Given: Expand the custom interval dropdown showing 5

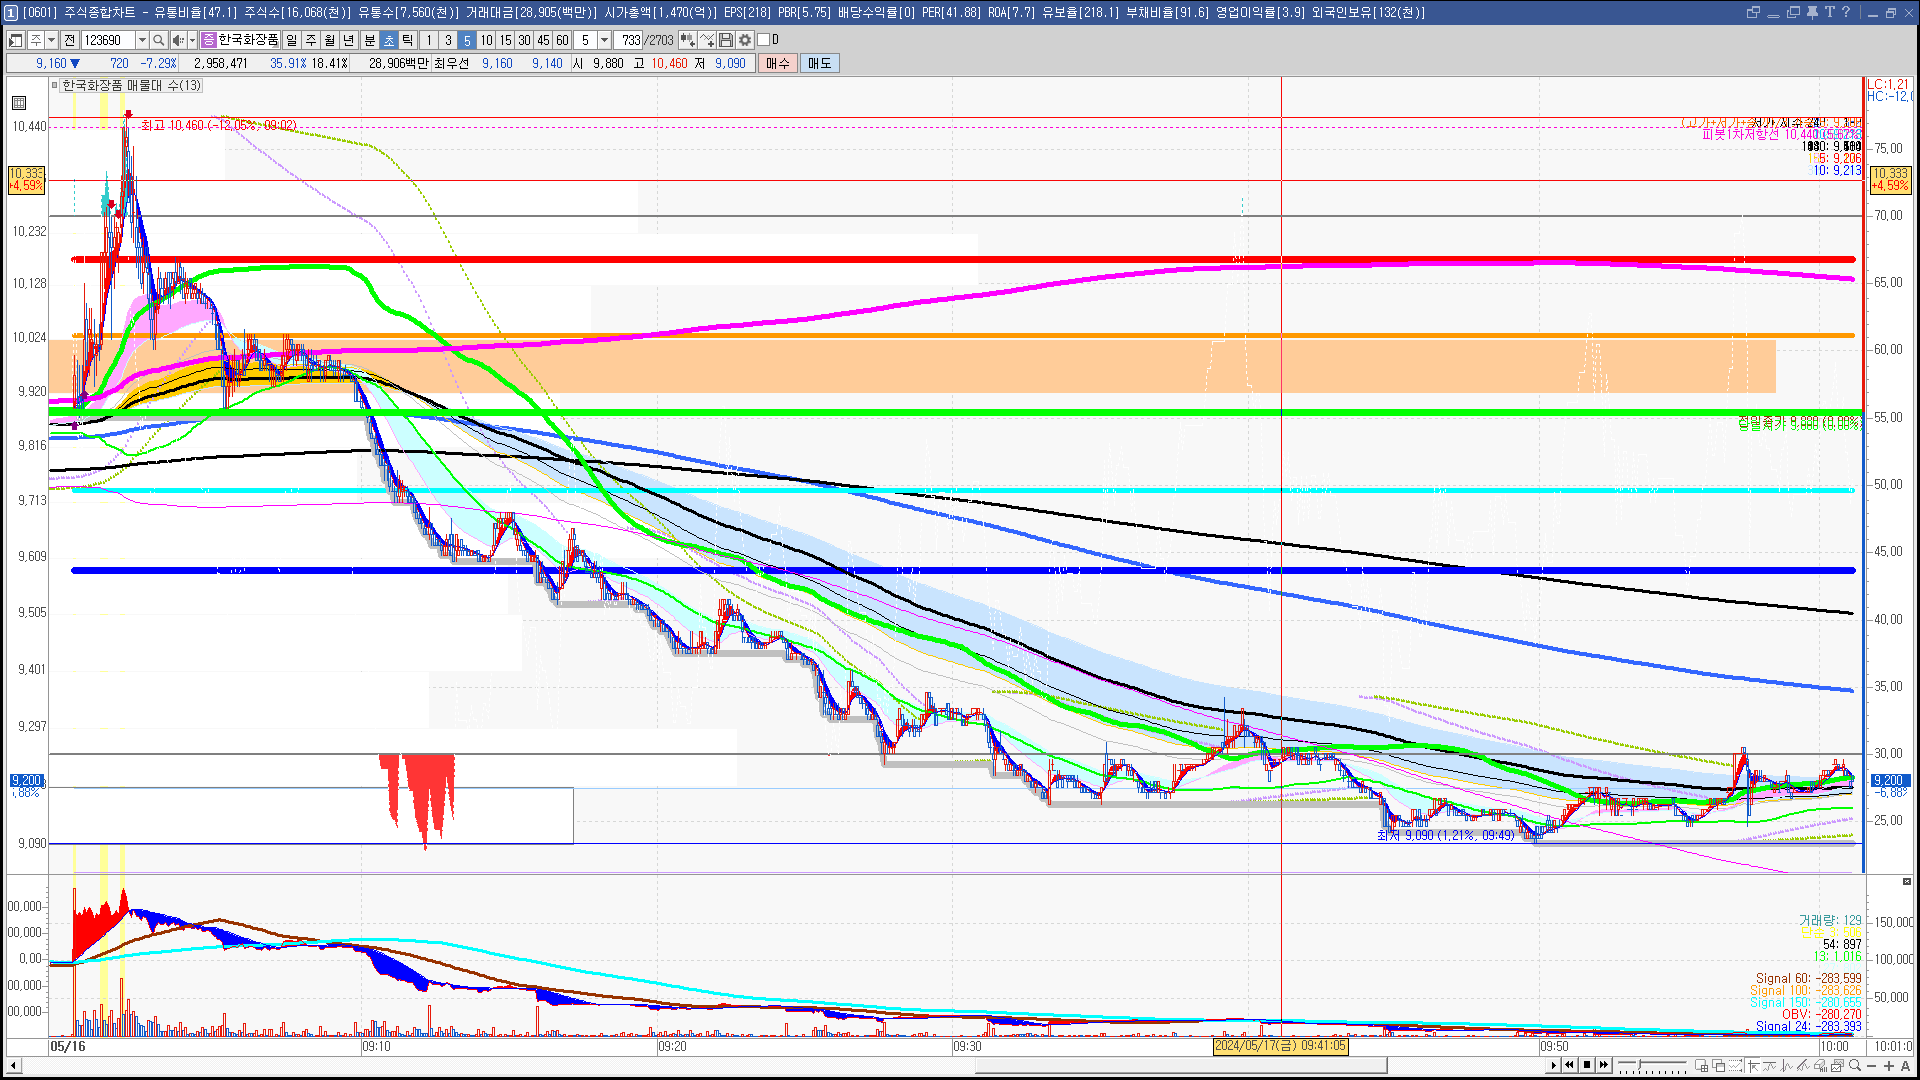Looking at the screenshot, I should point(604,40).
